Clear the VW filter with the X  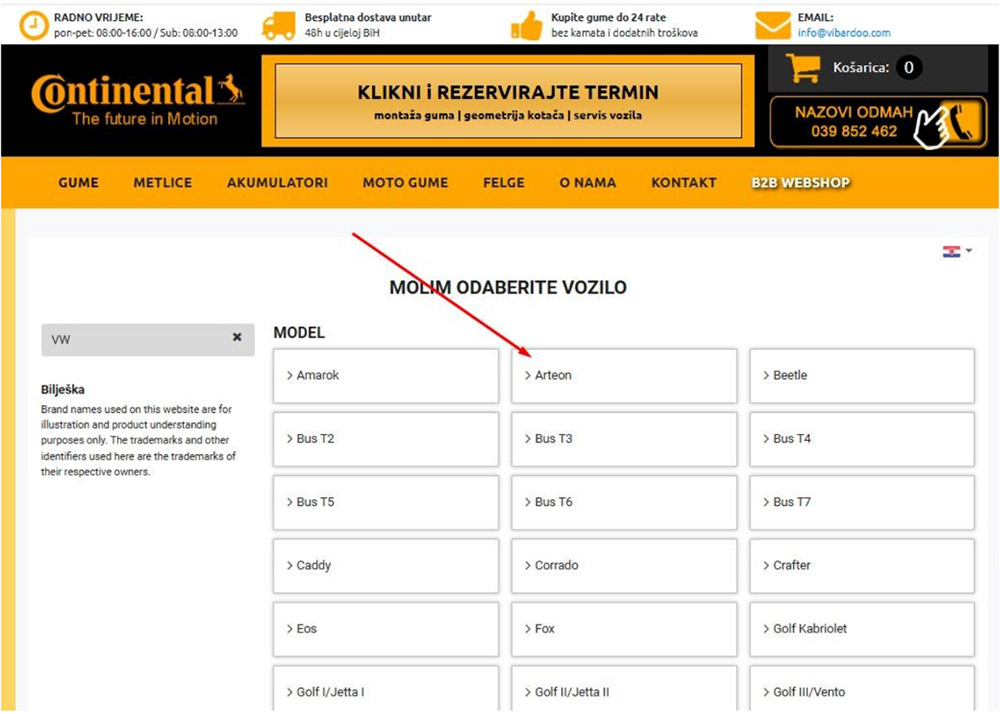[x=237, y=337]
